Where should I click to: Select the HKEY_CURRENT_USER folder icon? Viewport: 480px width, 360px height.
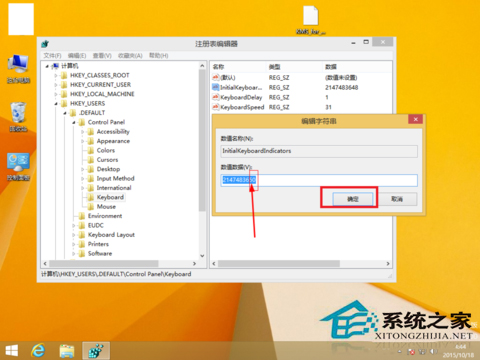point(64,85)
